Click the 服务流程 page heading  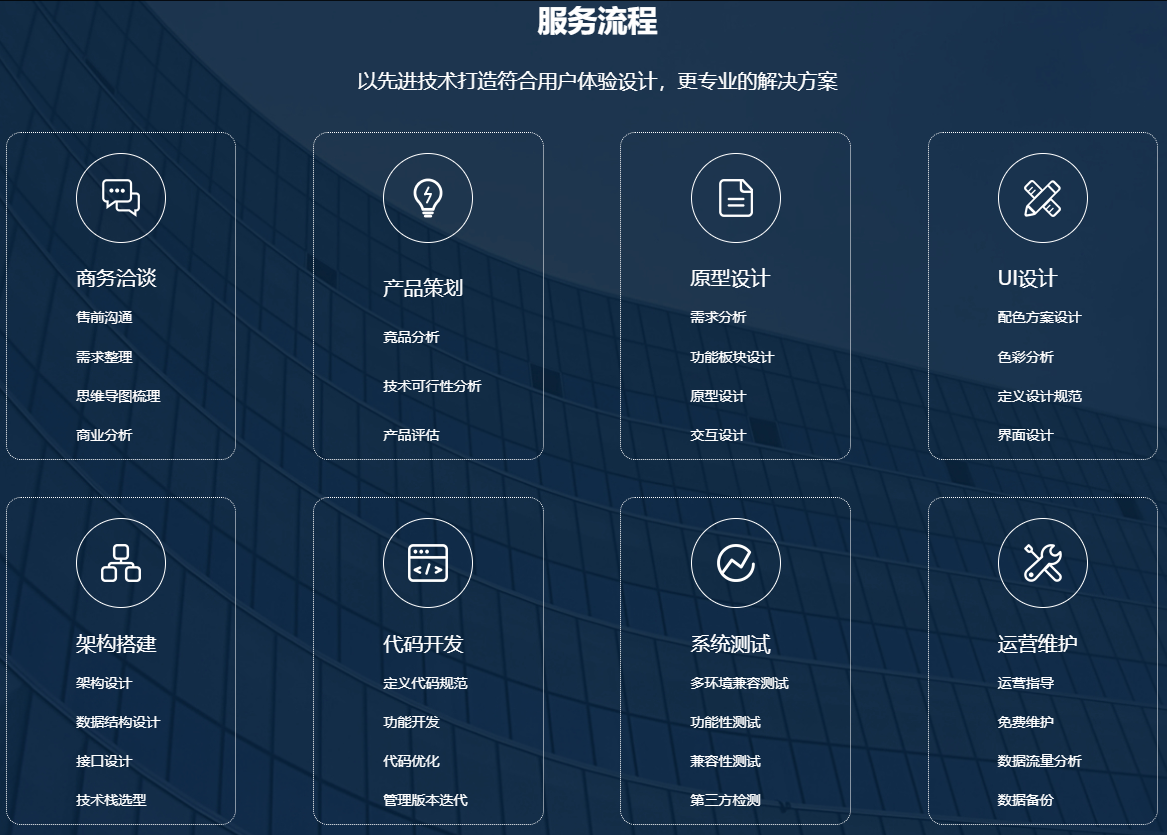click(597, 21)
